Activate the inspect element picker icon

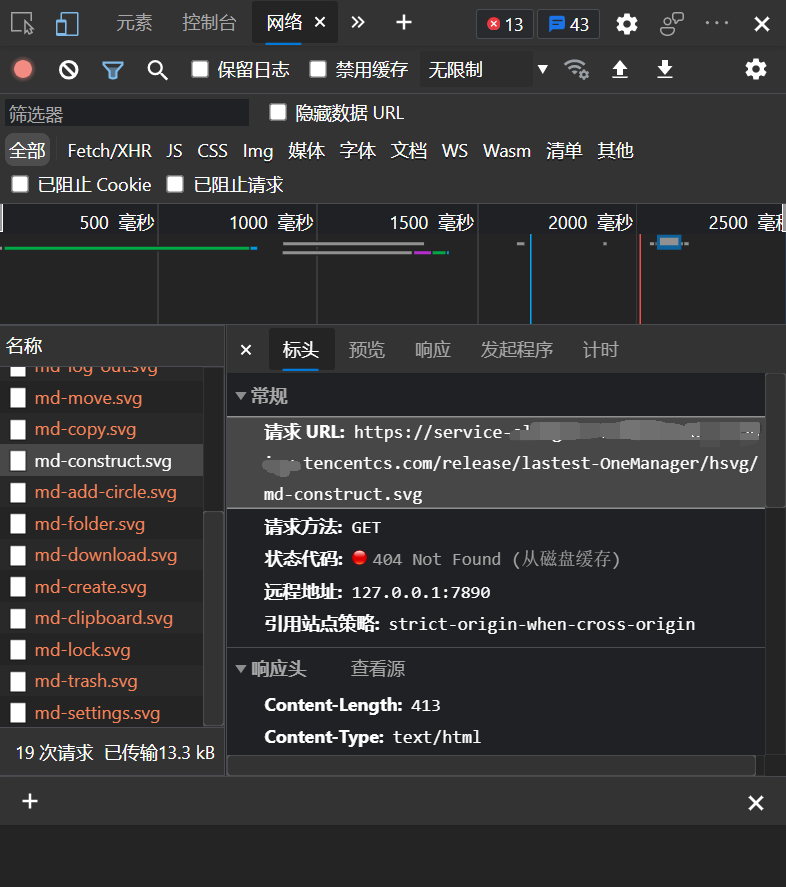pos(23,24)
